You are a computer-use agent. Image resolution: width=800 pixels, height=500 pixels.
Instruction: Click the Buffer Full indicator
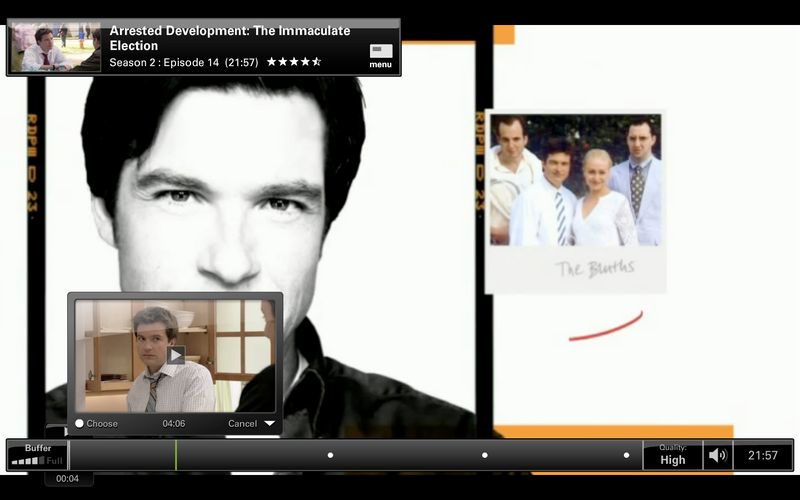pyautogui.click(x=38, y=455)
